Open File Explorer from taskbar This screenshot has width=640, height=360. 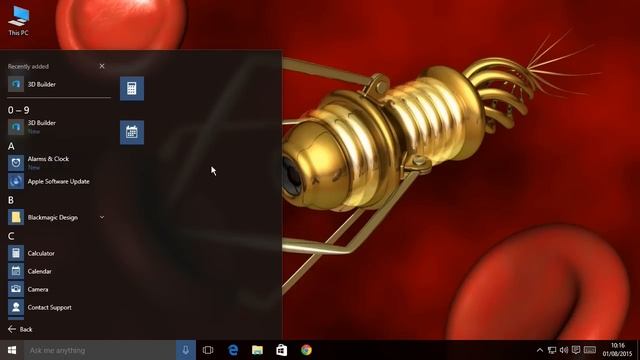(258, 350)
